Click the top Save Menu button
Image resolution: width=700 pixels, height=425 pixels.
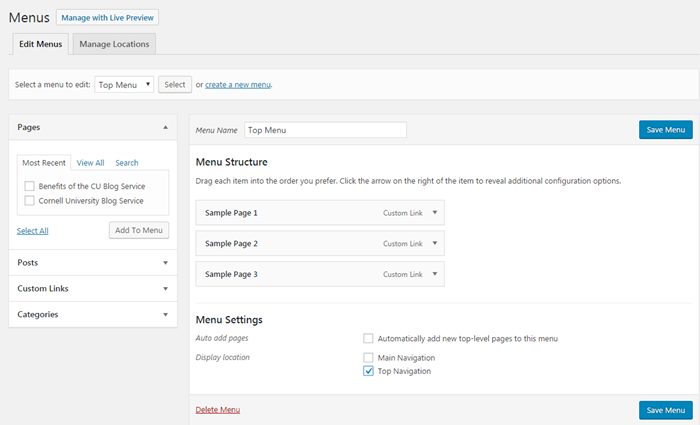(x=666, y=130)
